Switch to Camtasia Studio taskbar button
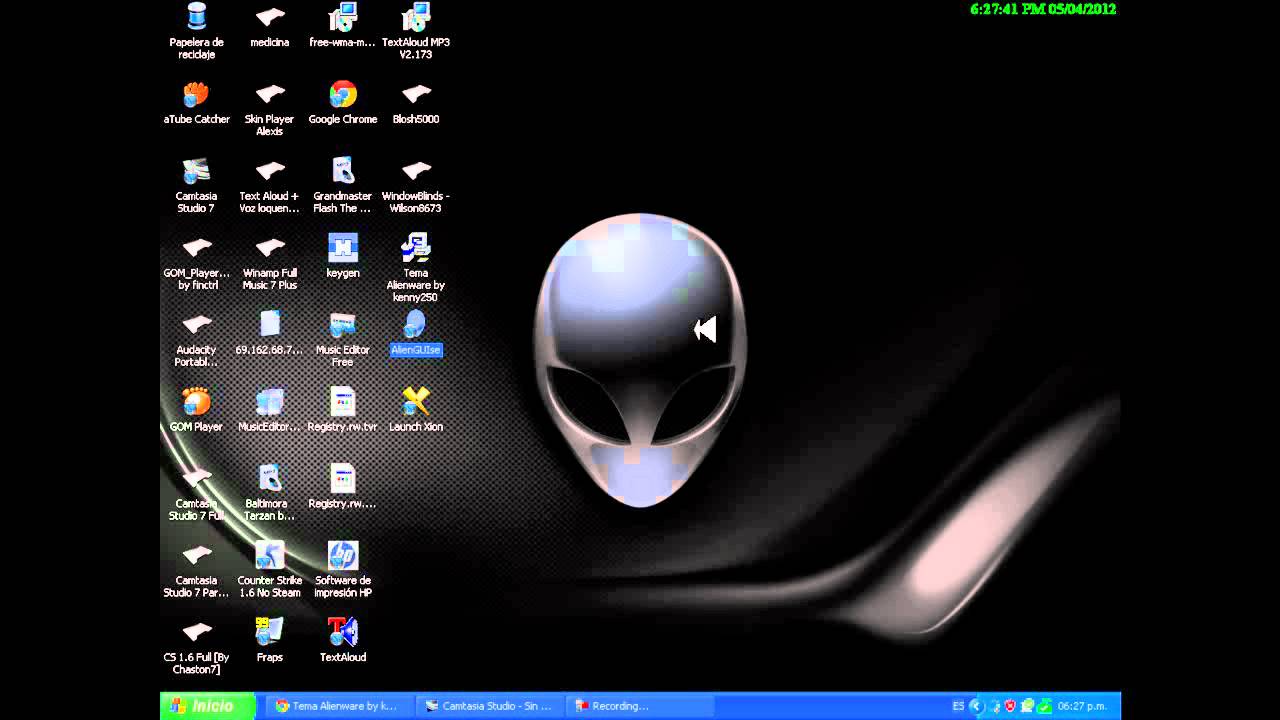The width and height of the screenshot is (1280, 720). 490,706
